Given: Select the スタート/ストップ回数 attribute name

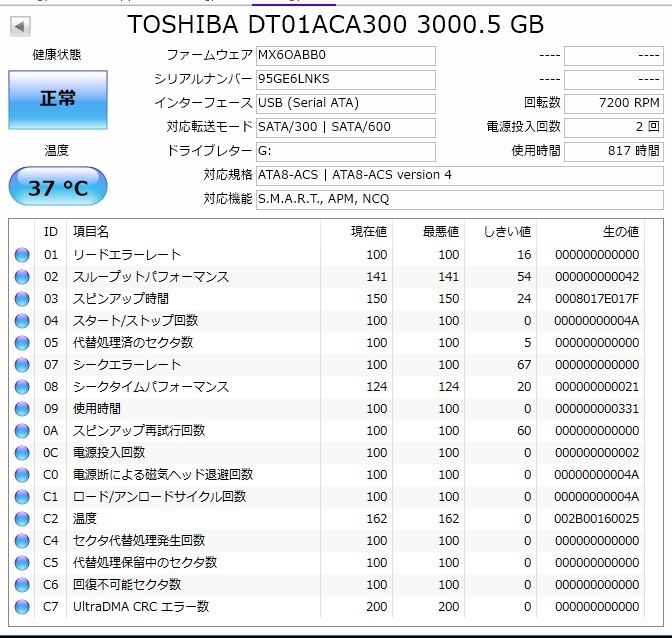Looking at the screenshot, I should (x=135, y=321).
